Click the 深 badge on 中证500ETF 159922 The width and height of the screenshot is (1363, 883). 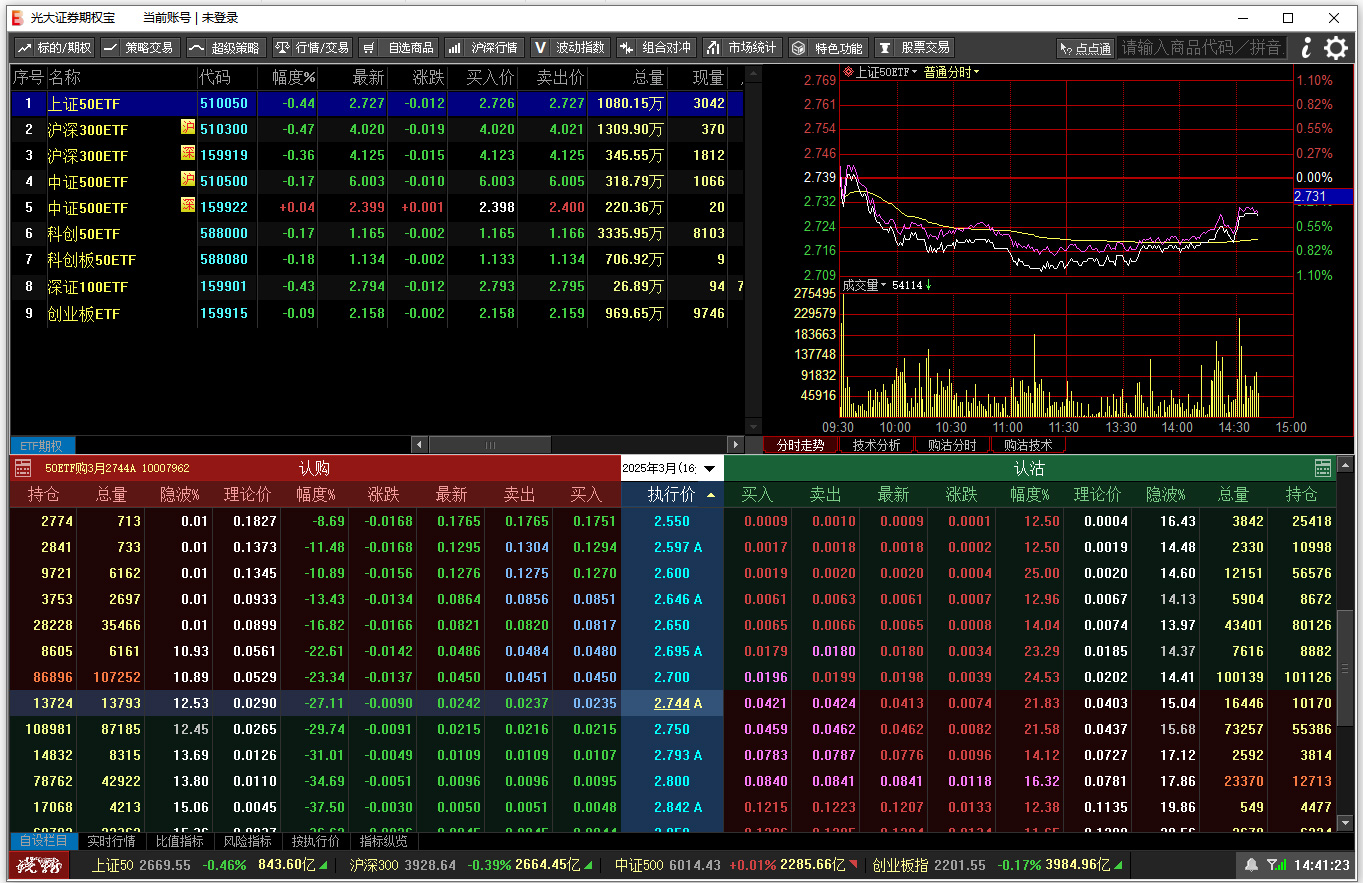[x=188, y=205]
